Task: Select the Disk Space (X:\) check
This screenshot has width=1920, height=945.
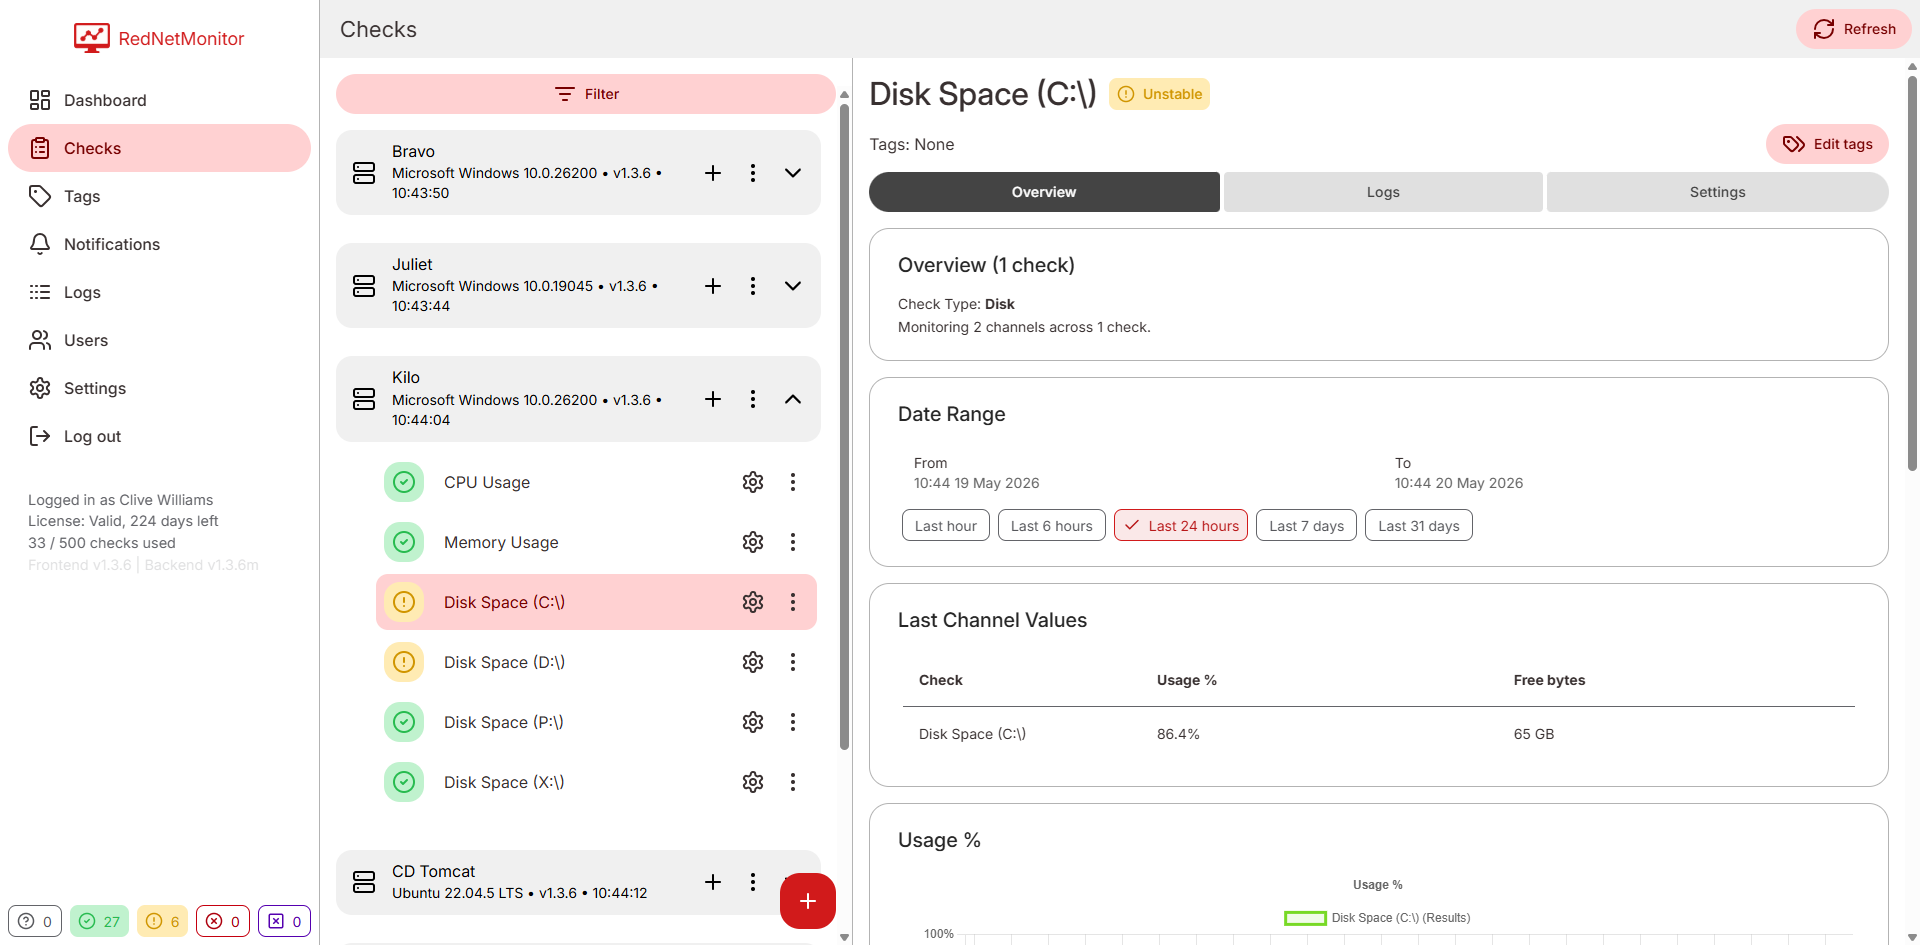Action: 596,782
